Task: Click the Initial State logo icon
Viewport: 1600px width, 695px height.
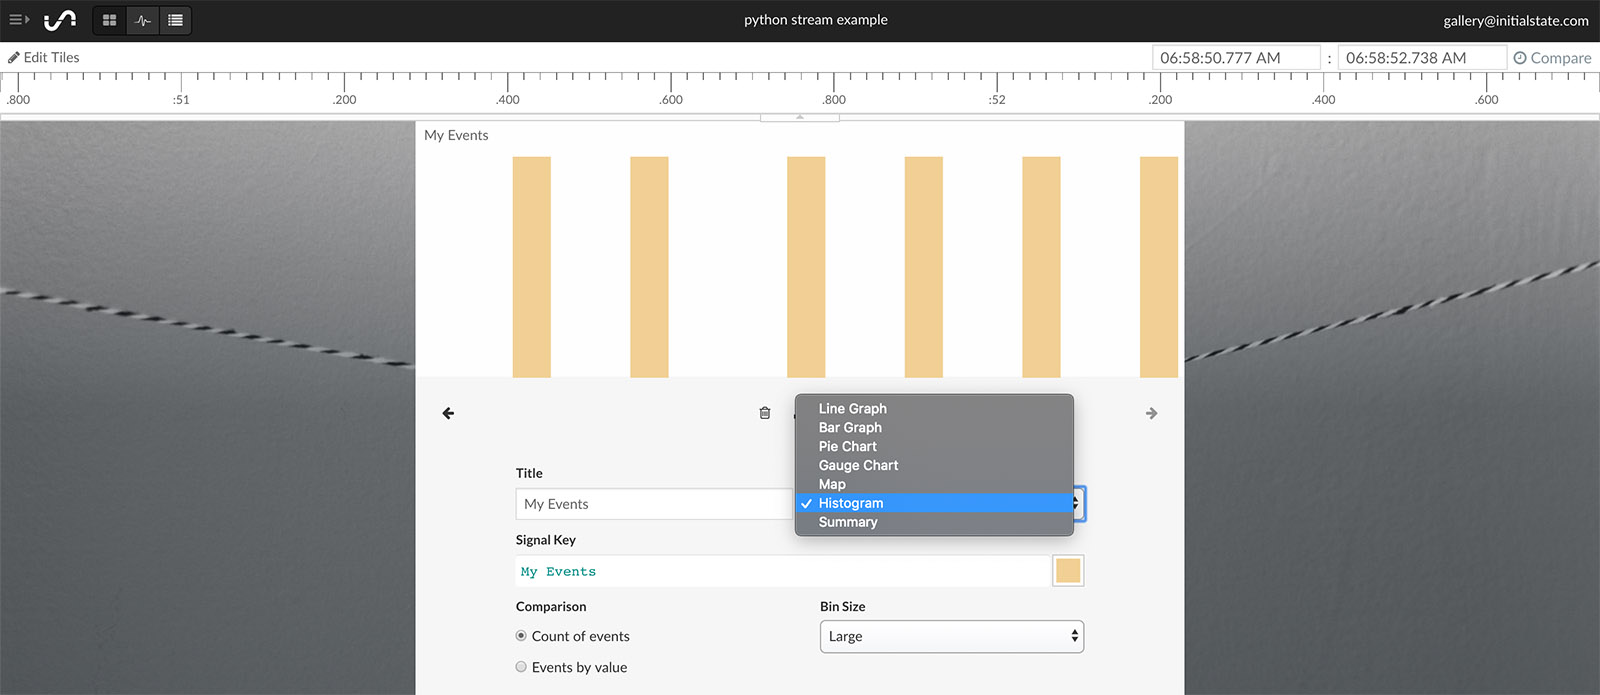Action: 60,20
